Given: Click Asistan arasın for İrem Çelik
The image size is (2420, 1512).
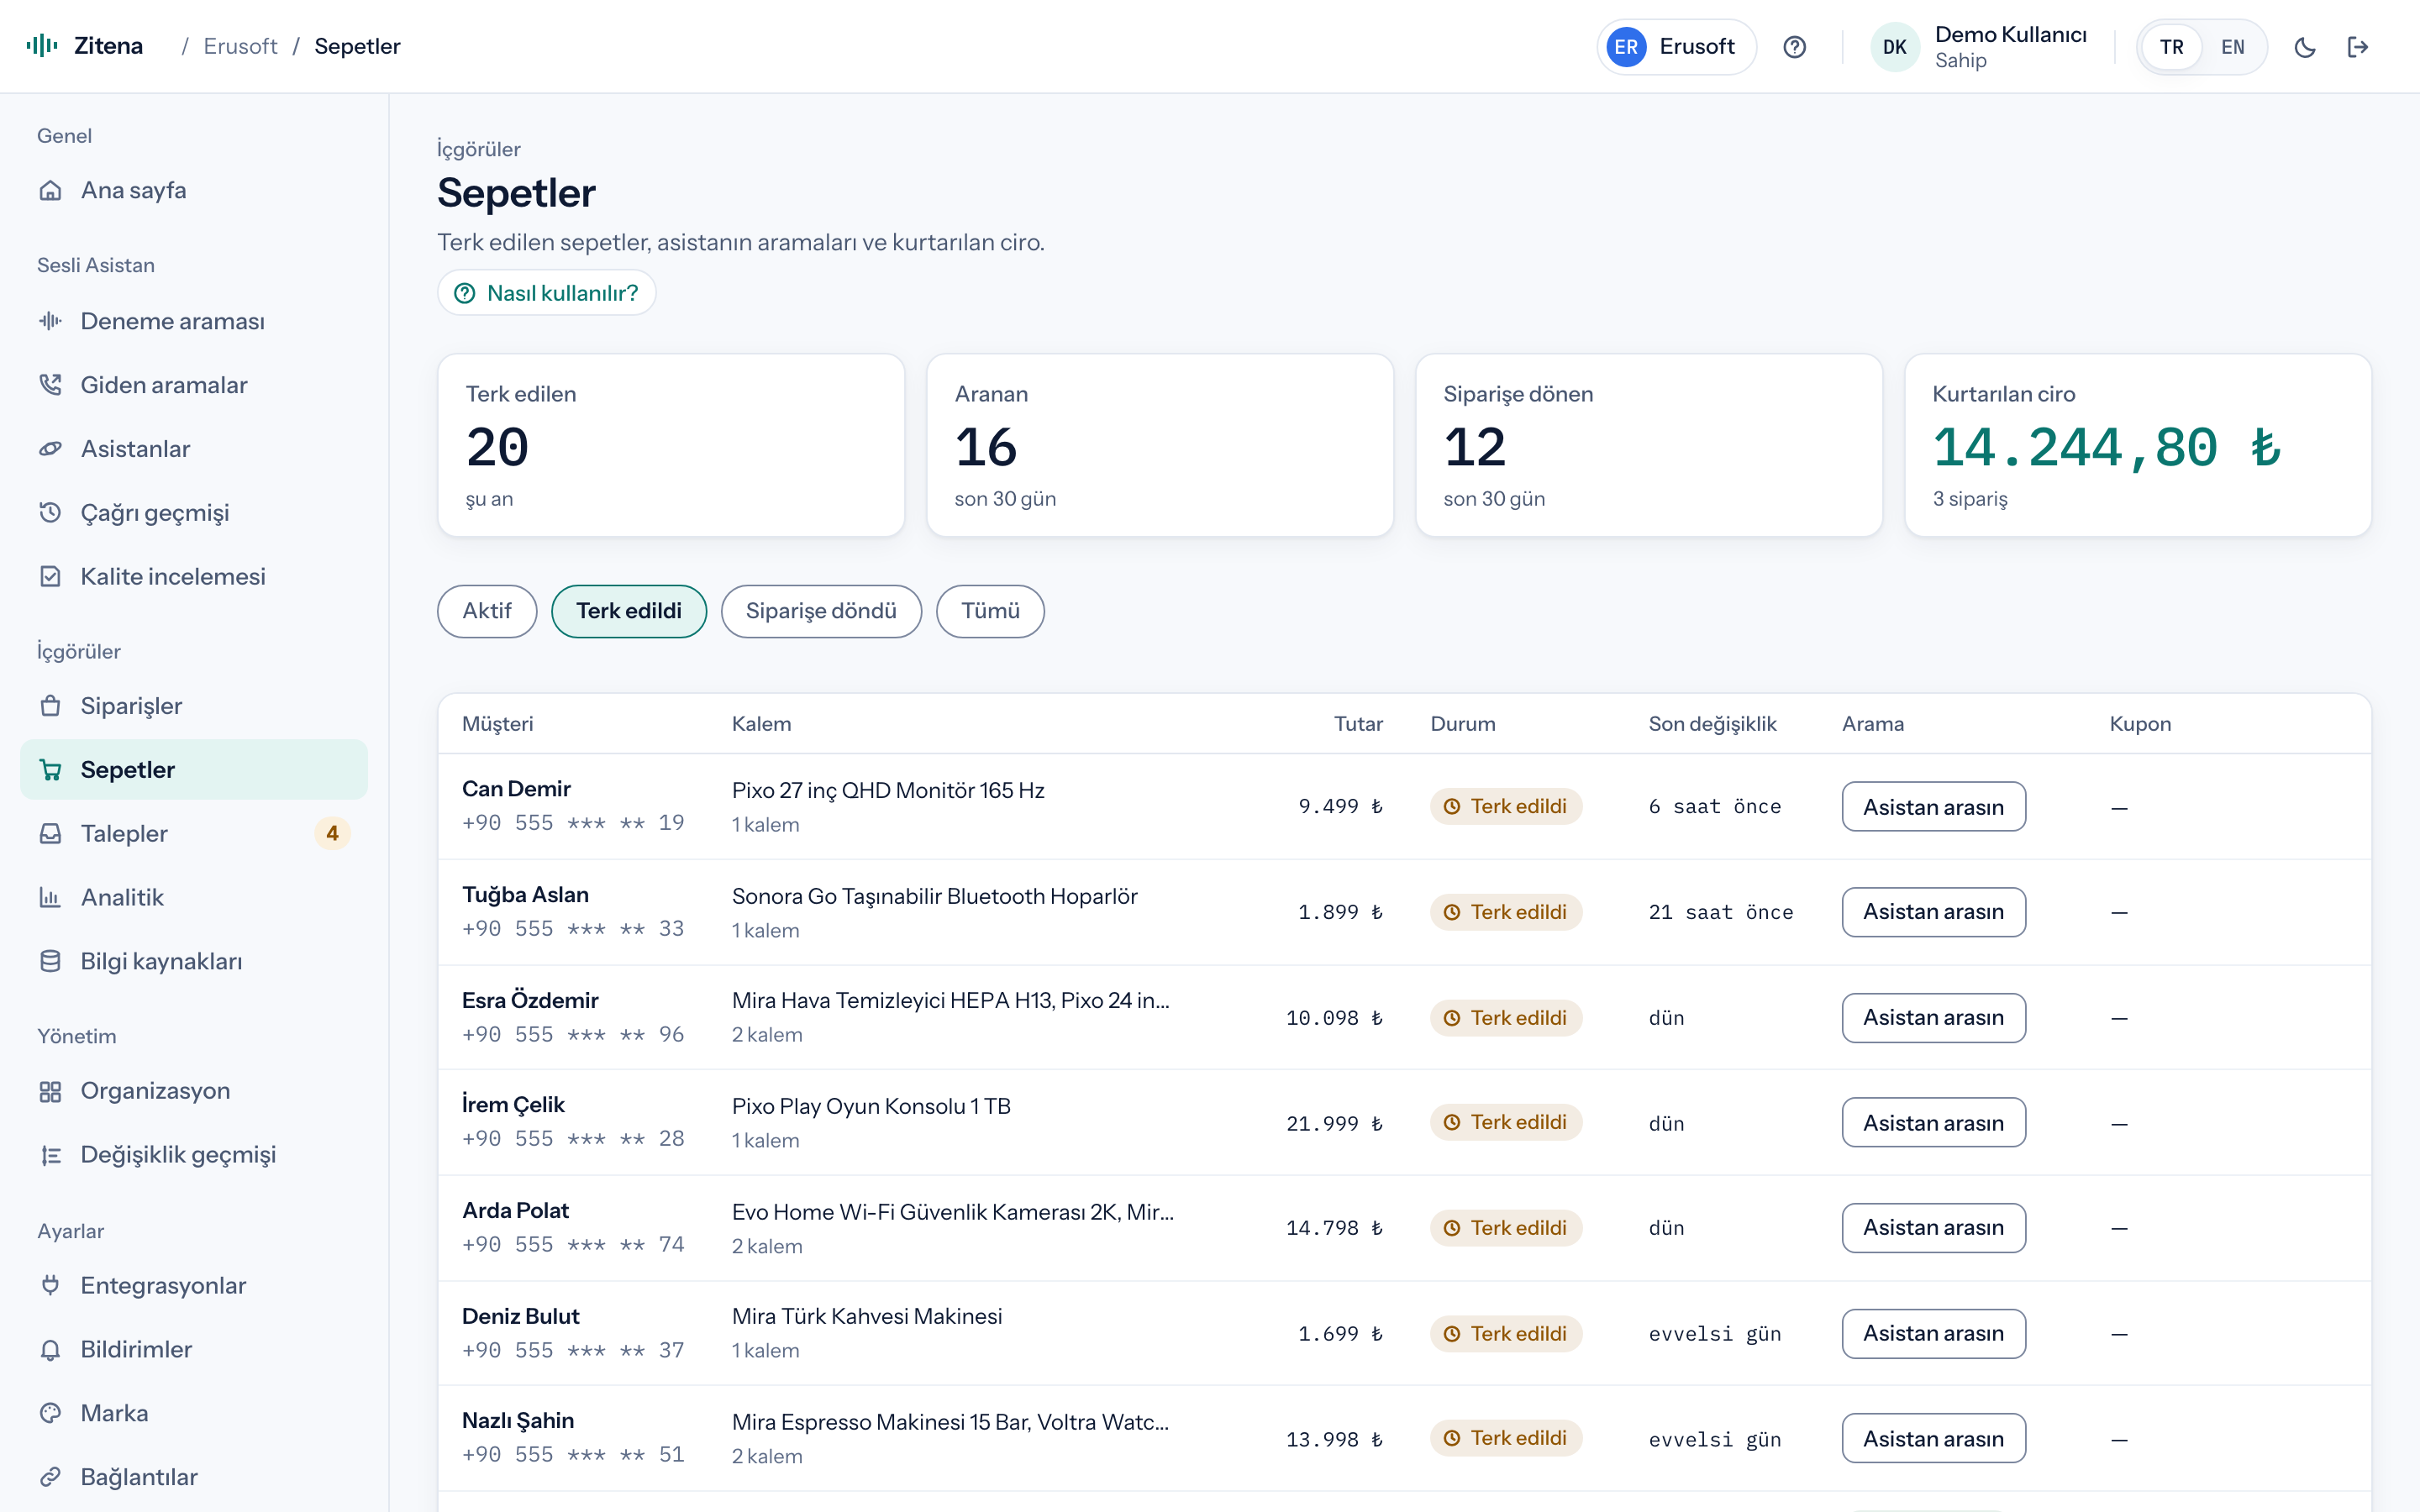Looking at the screenshot, I should coord(1933,1123).
